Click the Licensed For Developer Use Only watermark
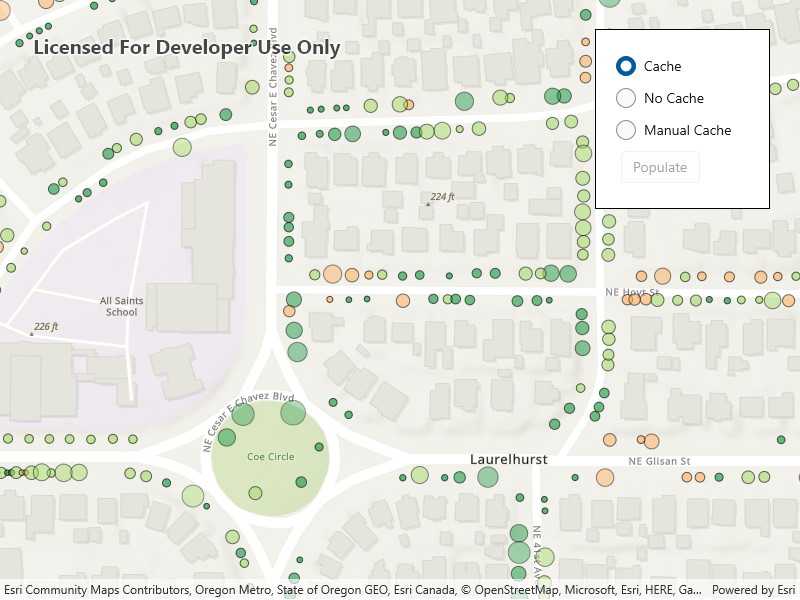Image resolution: width=800 pixels, height=600 pixels. pos(187,48)
